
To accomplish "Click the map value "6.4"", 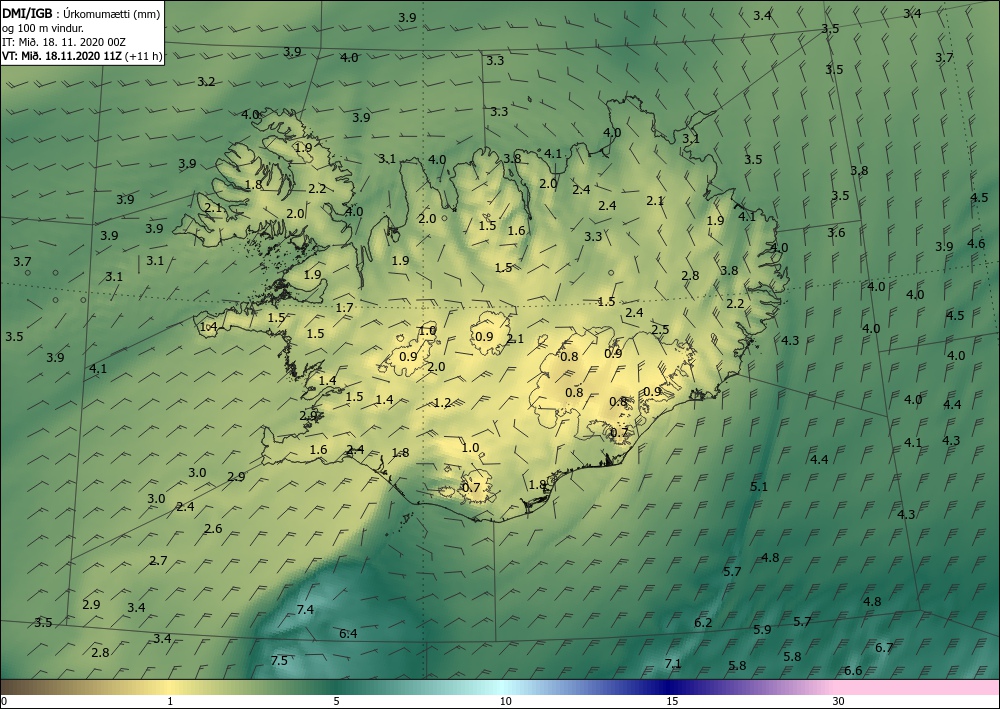I will pos(348,634).
